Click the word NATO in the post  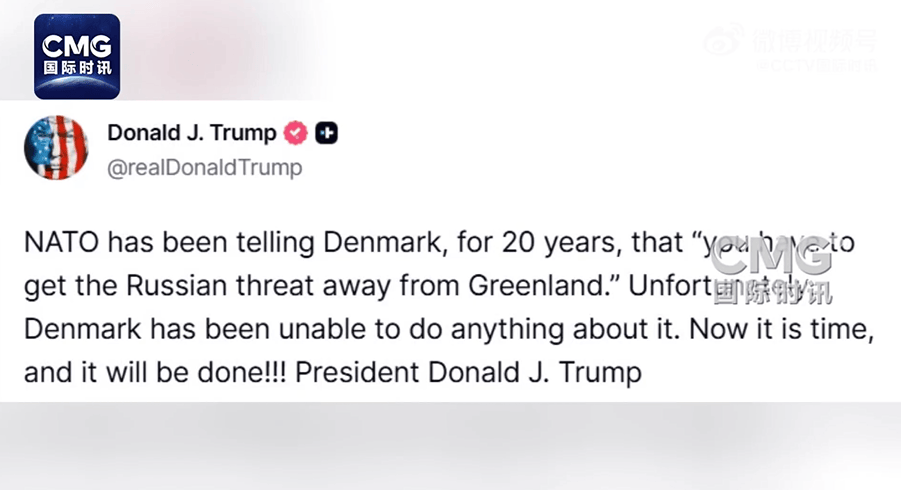[x=61, y=244]
